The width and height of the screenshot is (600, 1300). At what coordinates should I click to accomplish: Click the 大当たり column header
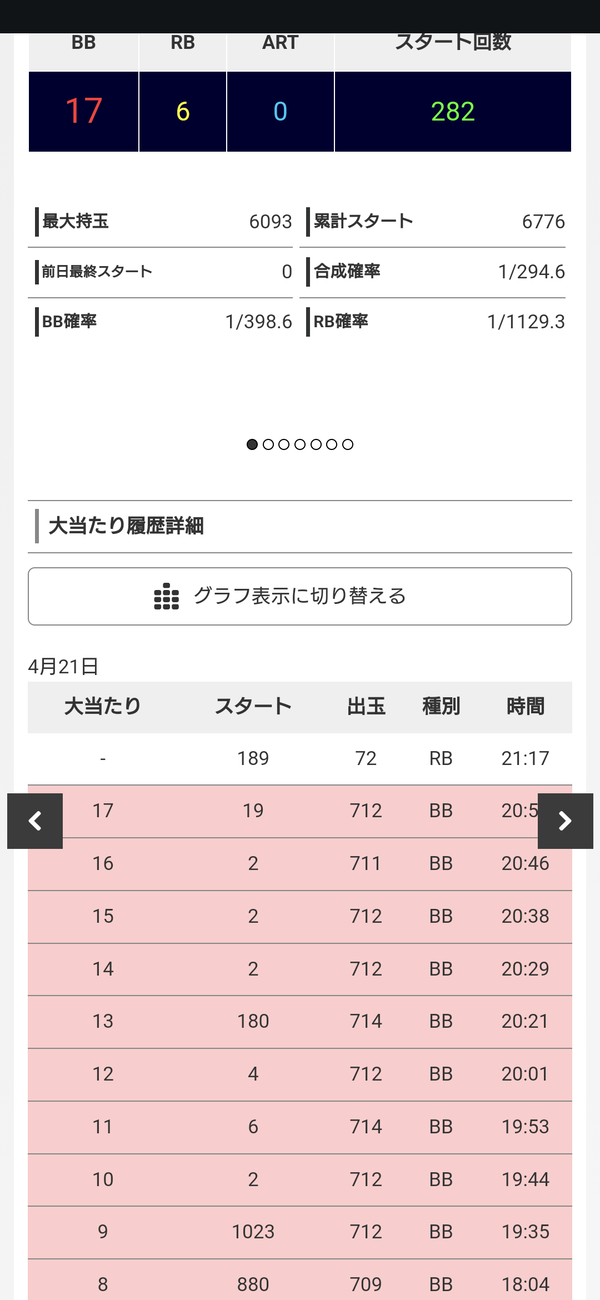(x=103, y=706)
